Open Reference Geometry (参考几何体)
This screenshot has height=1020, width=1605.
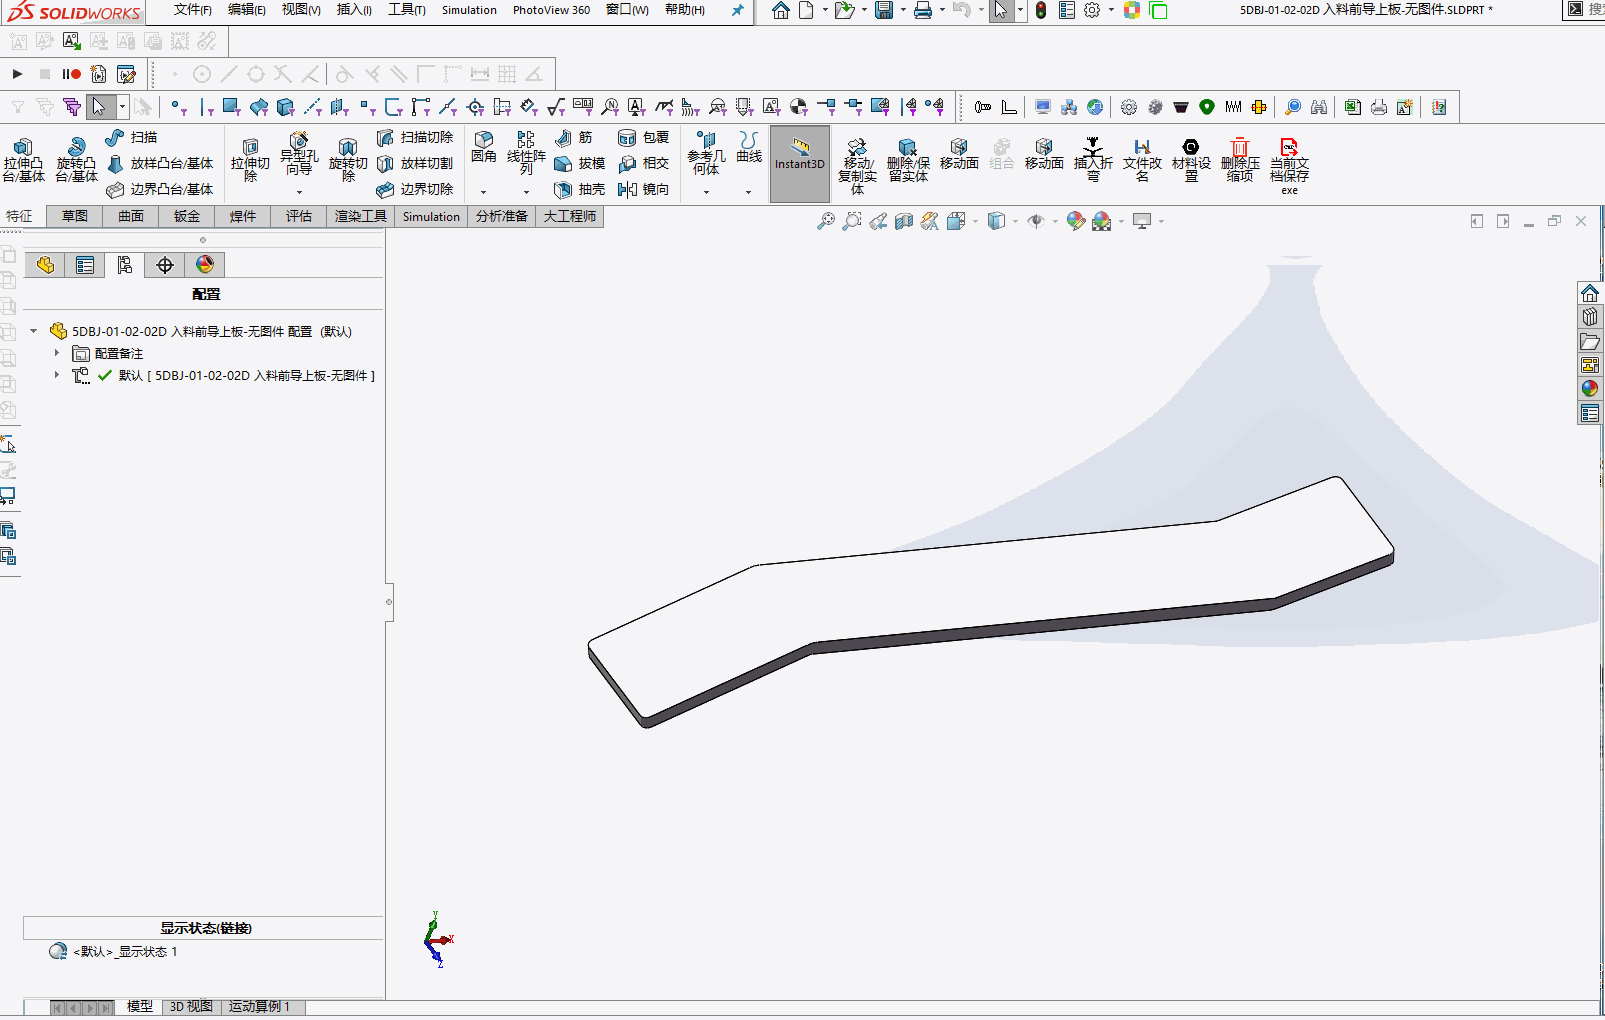[x=706, y=152]
